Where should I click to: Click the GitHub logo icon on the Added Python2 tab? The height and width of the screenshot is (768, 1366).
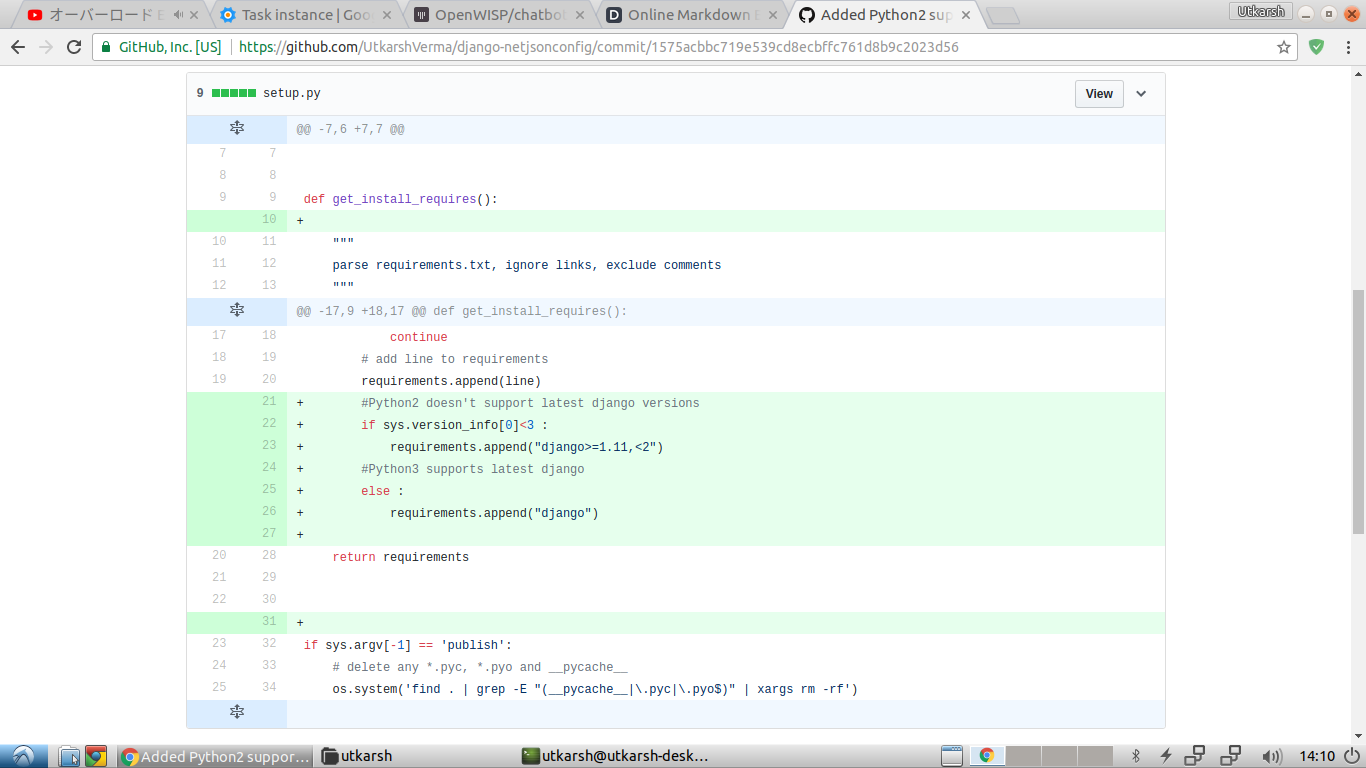[807, 15]
